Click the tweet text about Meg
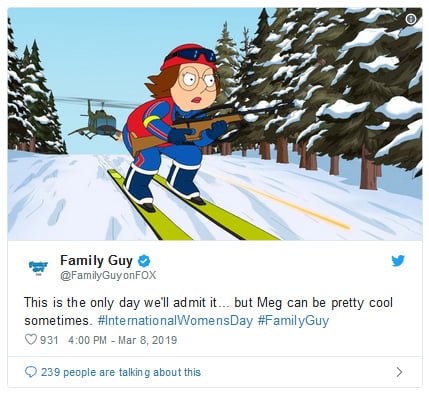429x403 pixels. (x=208, y=311)
